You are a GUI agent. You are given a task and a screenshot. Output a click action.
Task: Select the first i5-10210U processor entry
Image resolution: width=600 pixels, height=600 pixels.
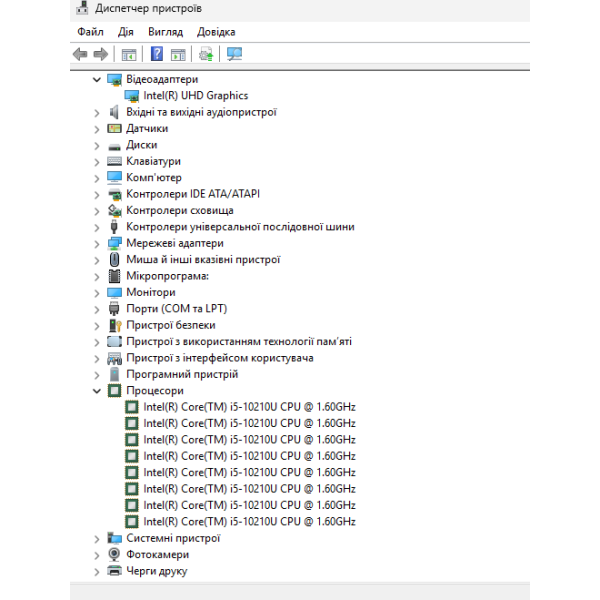coord(249,407)
